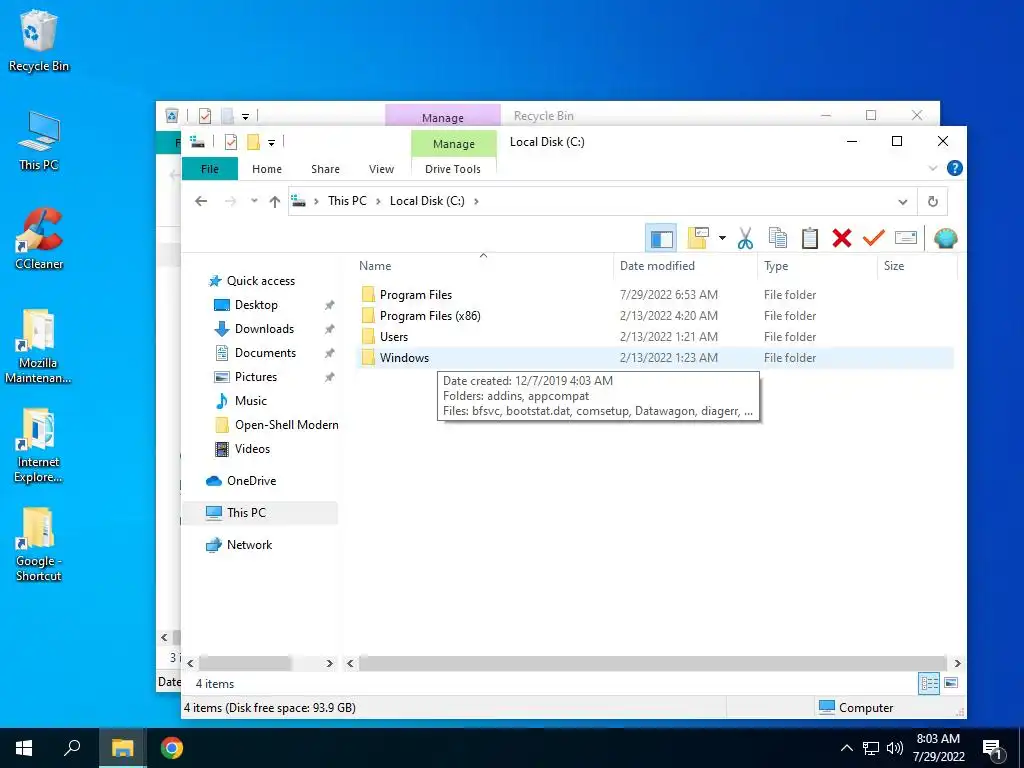Expand the folder options dropdown arrow
This screenshot has height=768, width=1024.
click(722, 238)
